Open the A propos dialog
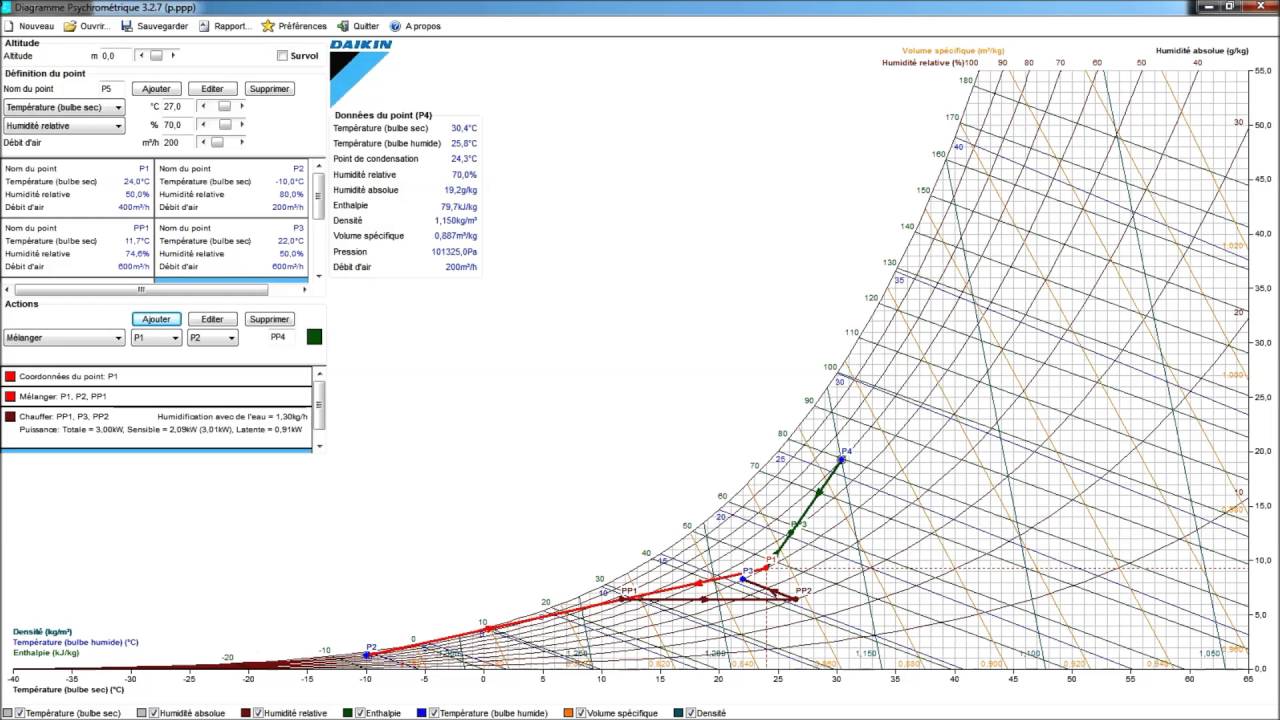 415,26
